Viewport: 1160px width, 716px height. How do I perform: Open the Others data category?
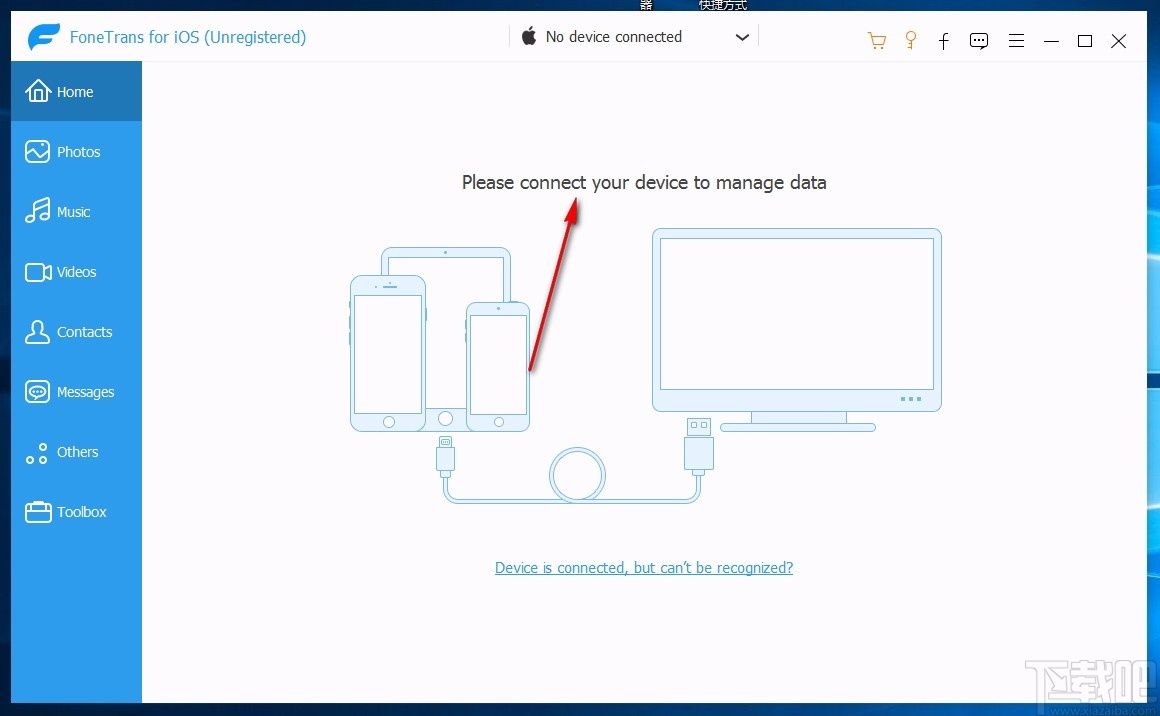pos(76,452)
